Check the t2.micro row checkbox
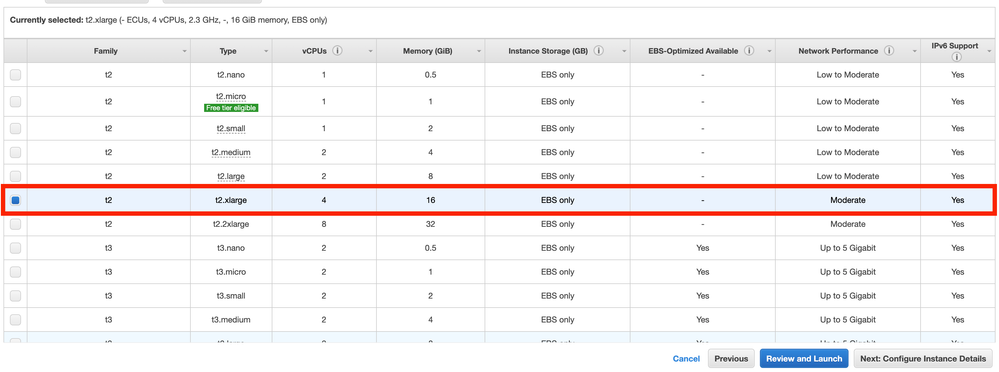999x372 pixels. point(15,101)
